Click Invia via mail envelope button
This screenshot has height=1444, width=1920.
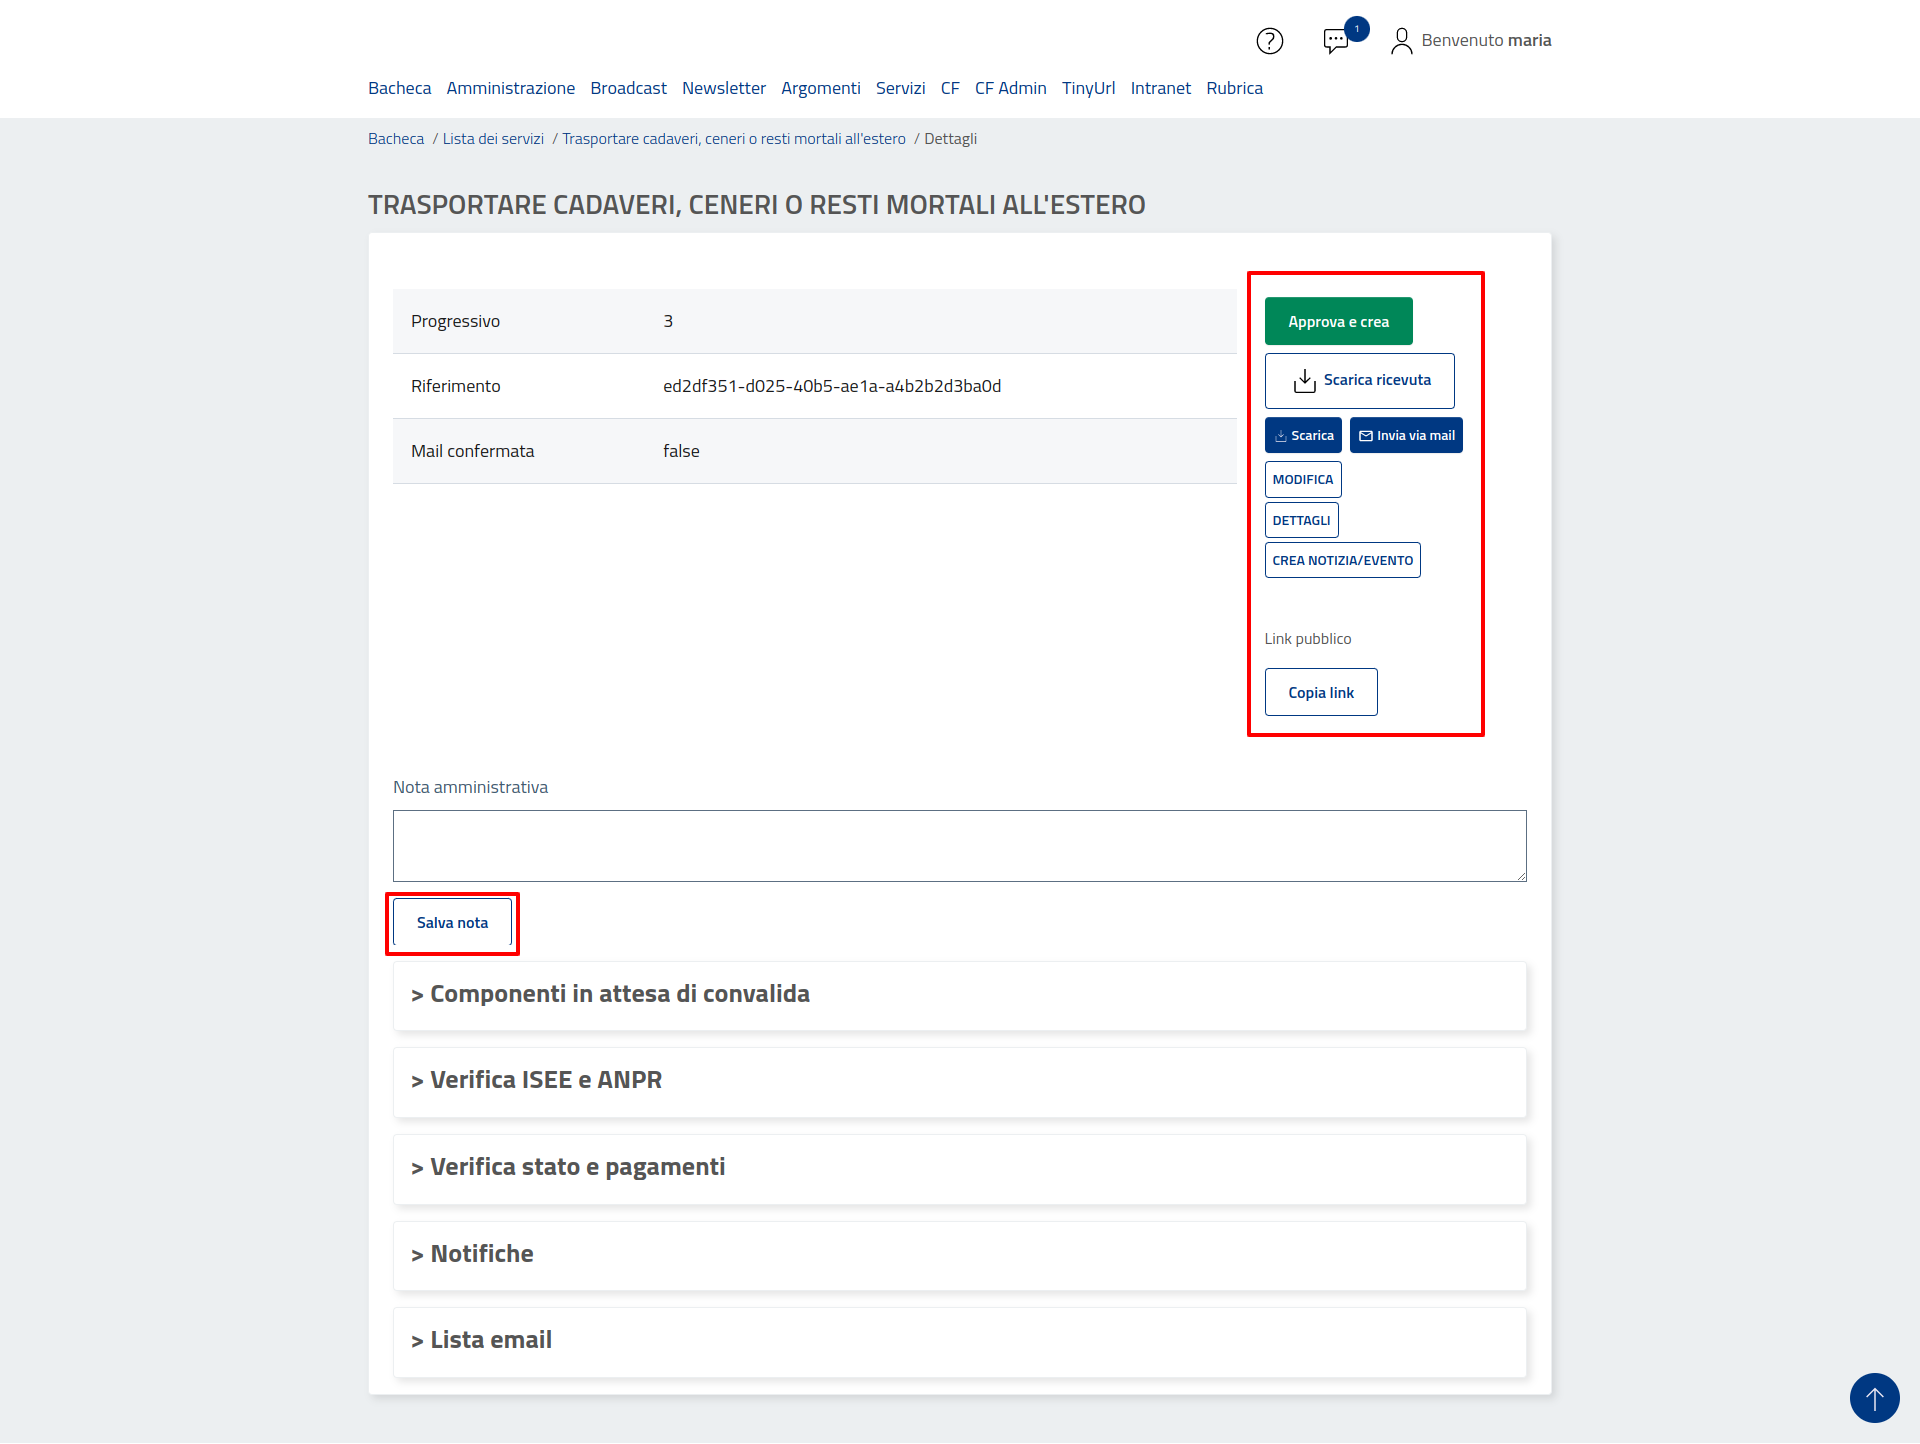coord(1406,435)
